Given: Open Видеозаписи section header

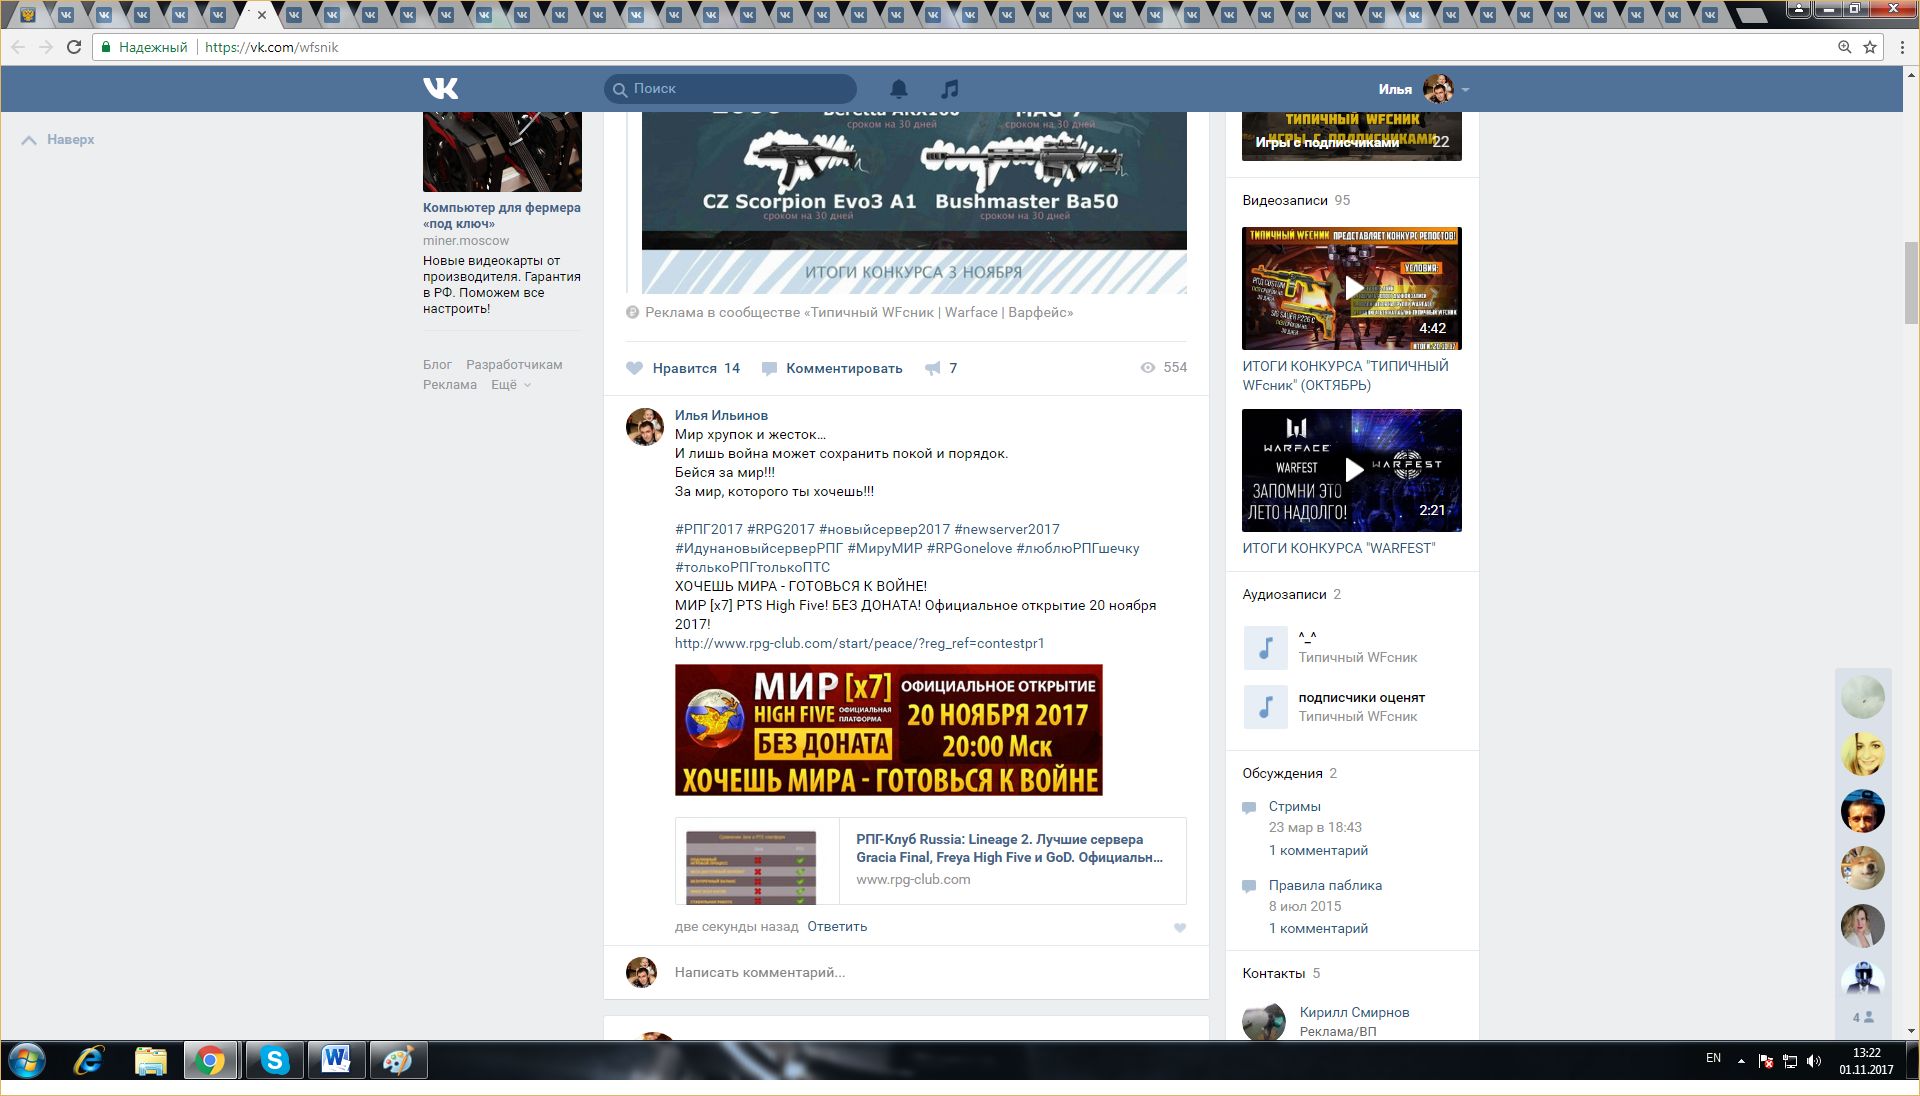Looking at the screenshot, I should click(x=1285, y=200).
